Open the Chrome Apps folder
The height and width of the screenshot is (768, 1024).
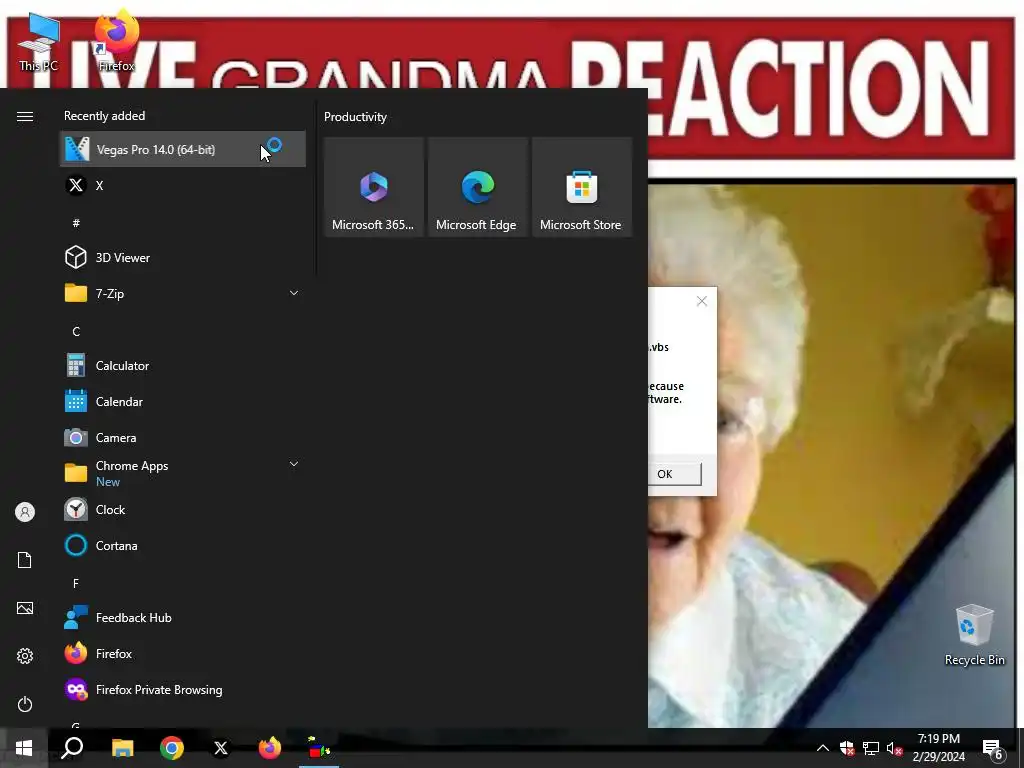click(182, 473)
